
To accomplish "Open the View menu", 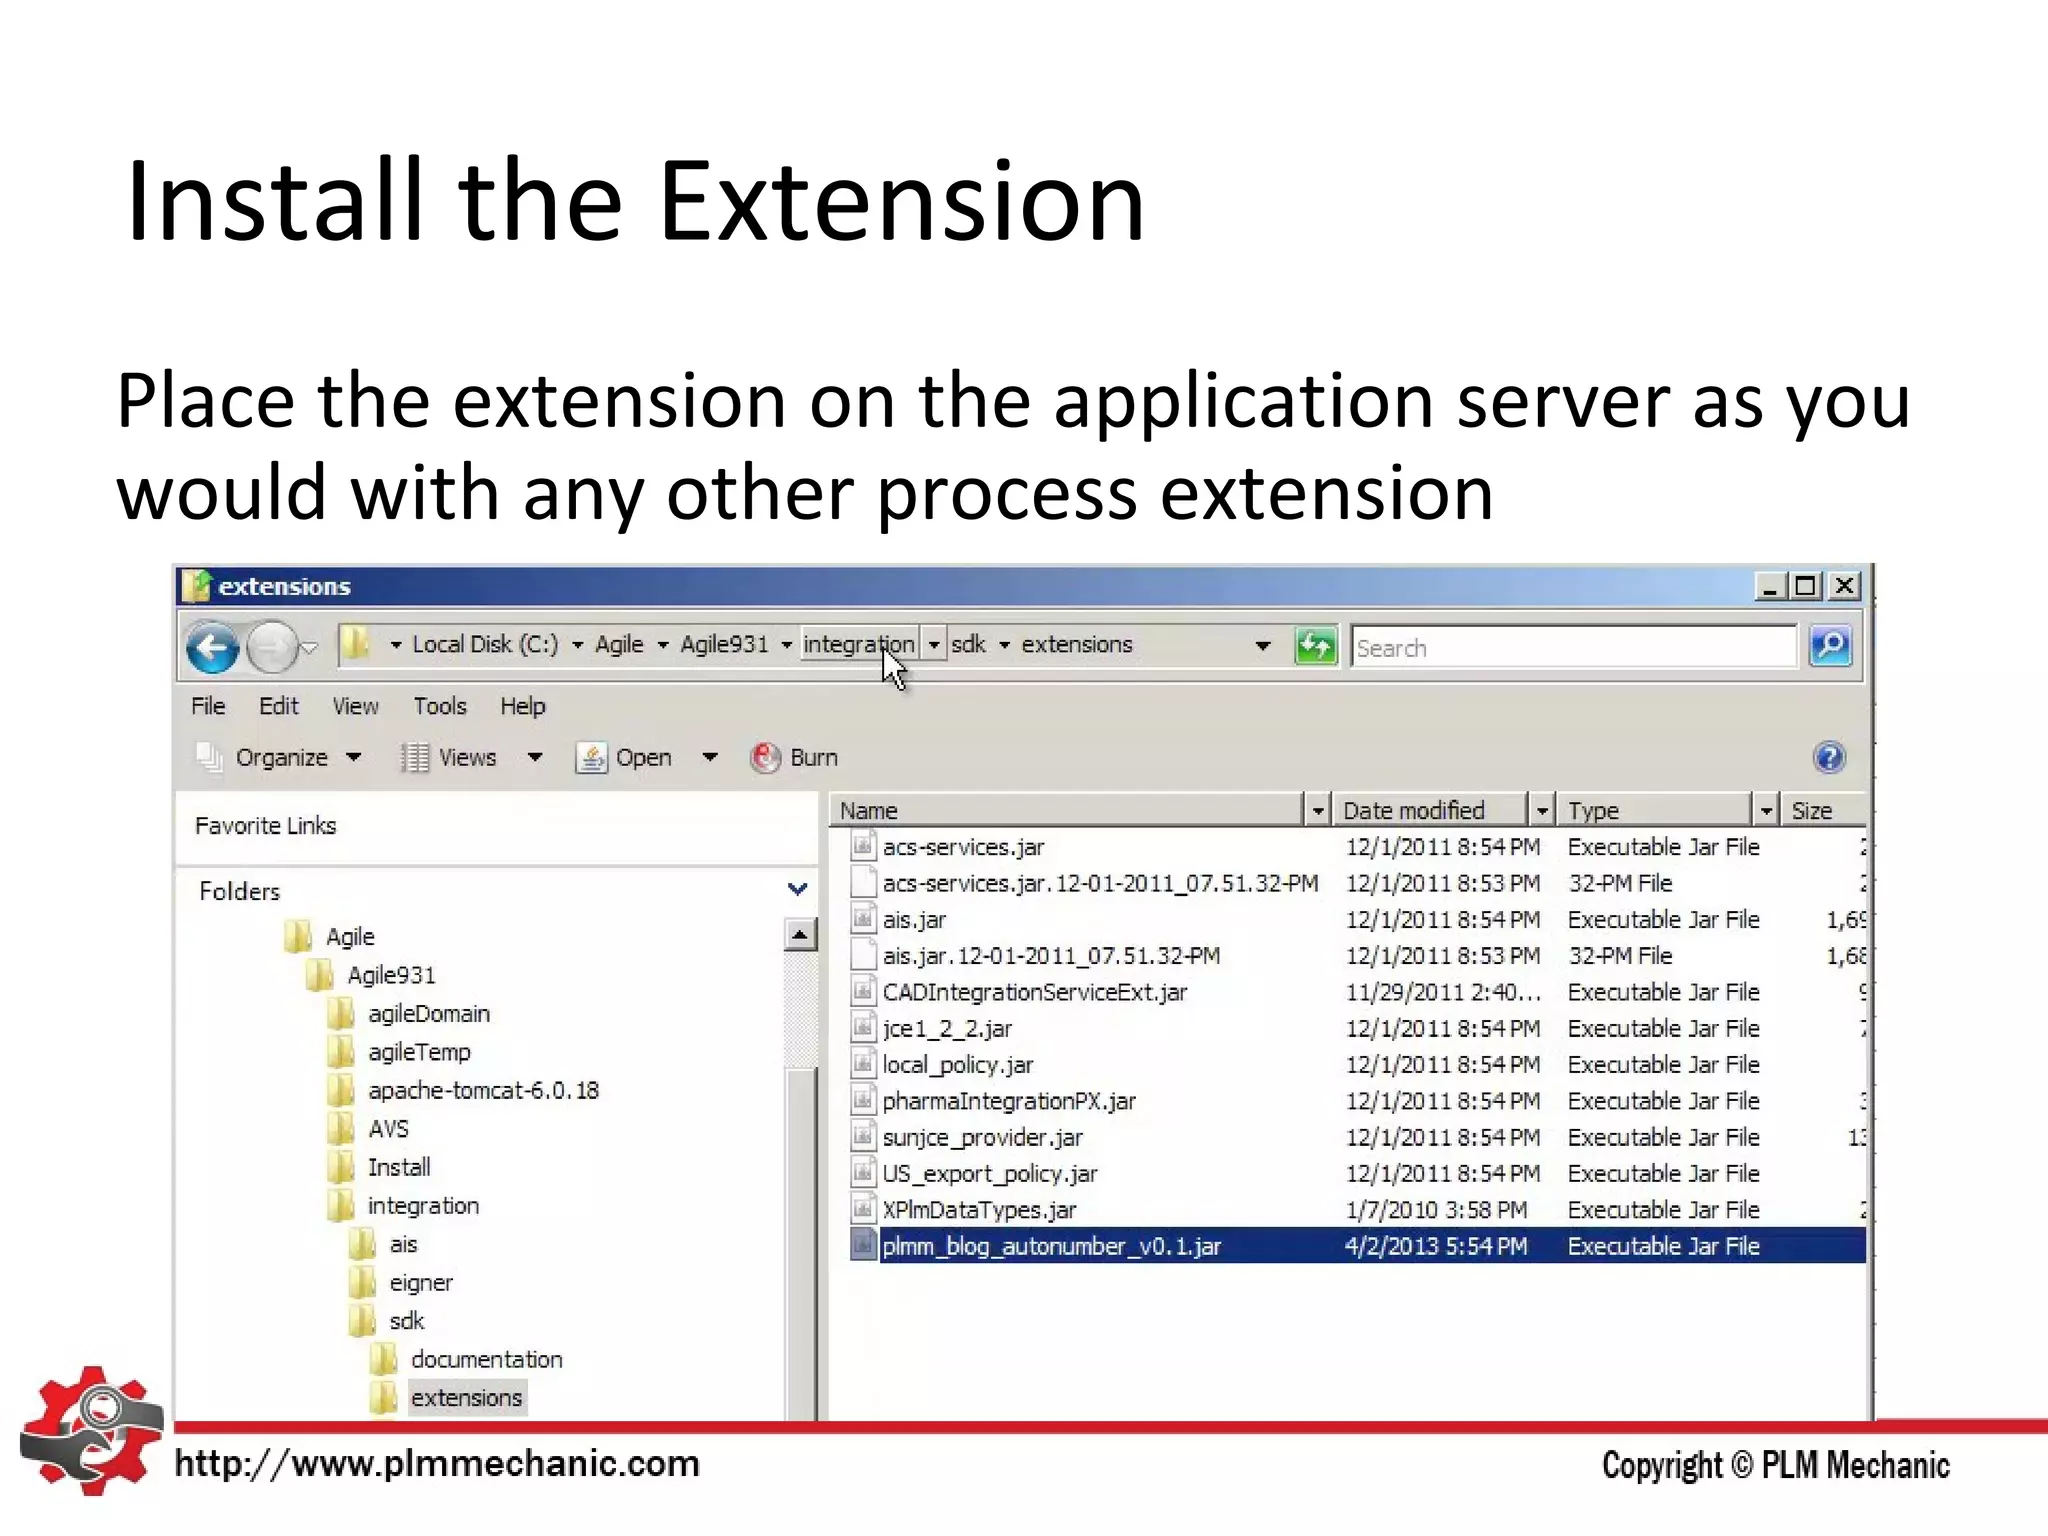I will [x=355, y=706].
